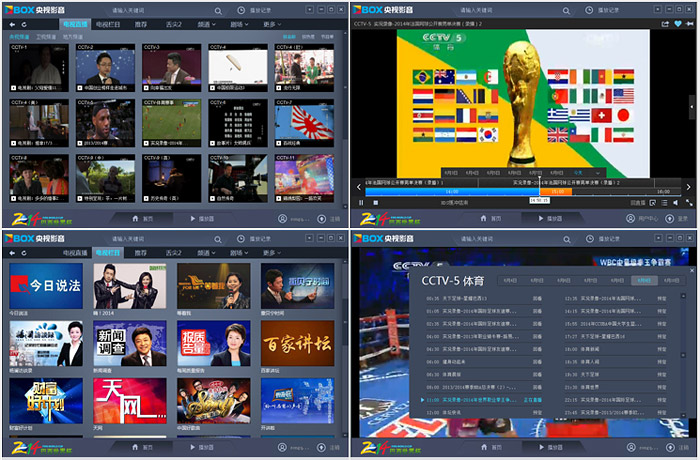Click search magnifier in live channel grid window

pos(218,11)
